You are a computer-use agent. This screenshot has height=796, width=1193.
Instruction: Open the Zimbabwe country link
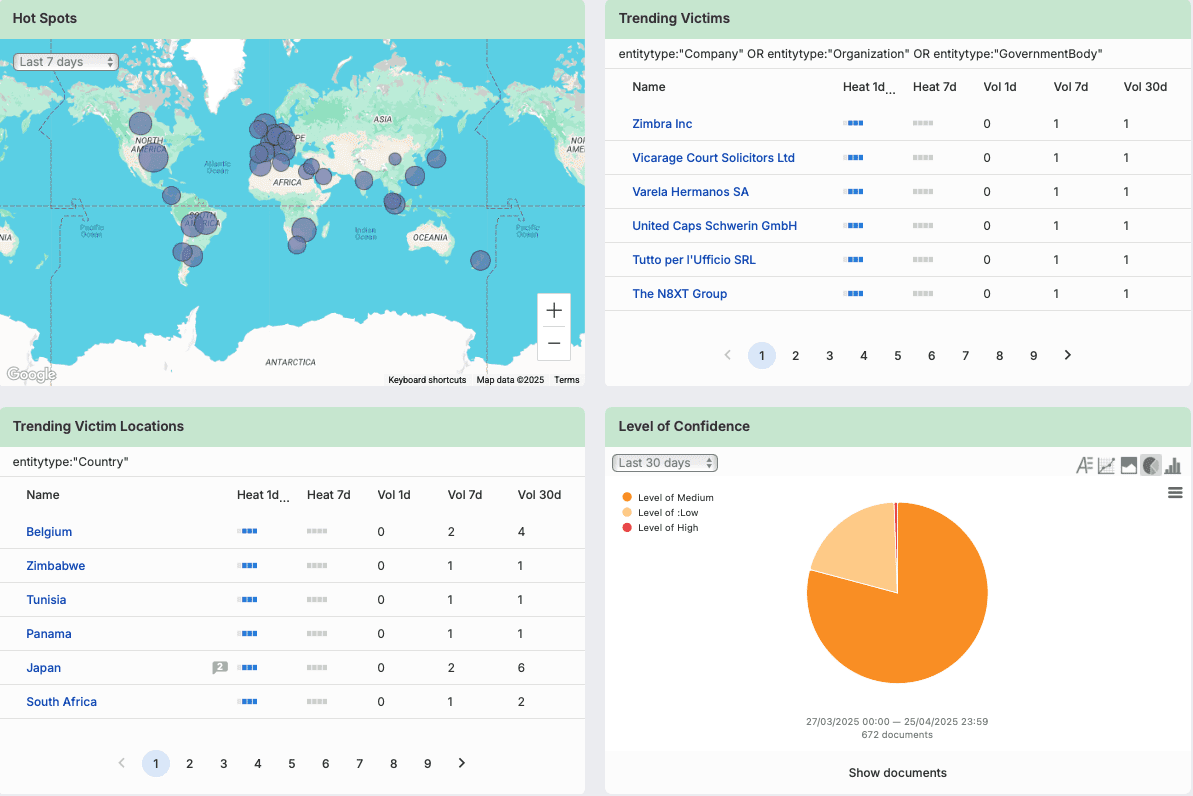click(x=56, y=565)
